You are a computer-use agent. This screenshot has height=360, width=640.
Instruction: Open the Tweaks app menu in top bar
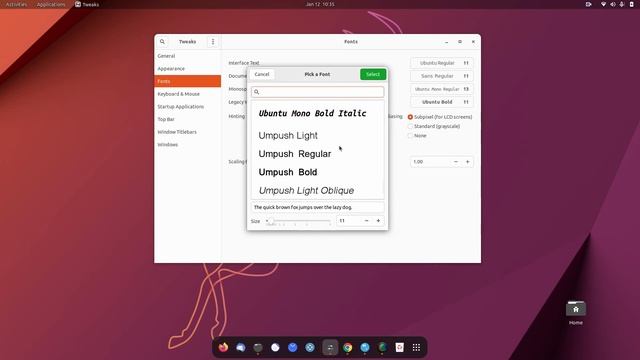(x=87, y=4)
